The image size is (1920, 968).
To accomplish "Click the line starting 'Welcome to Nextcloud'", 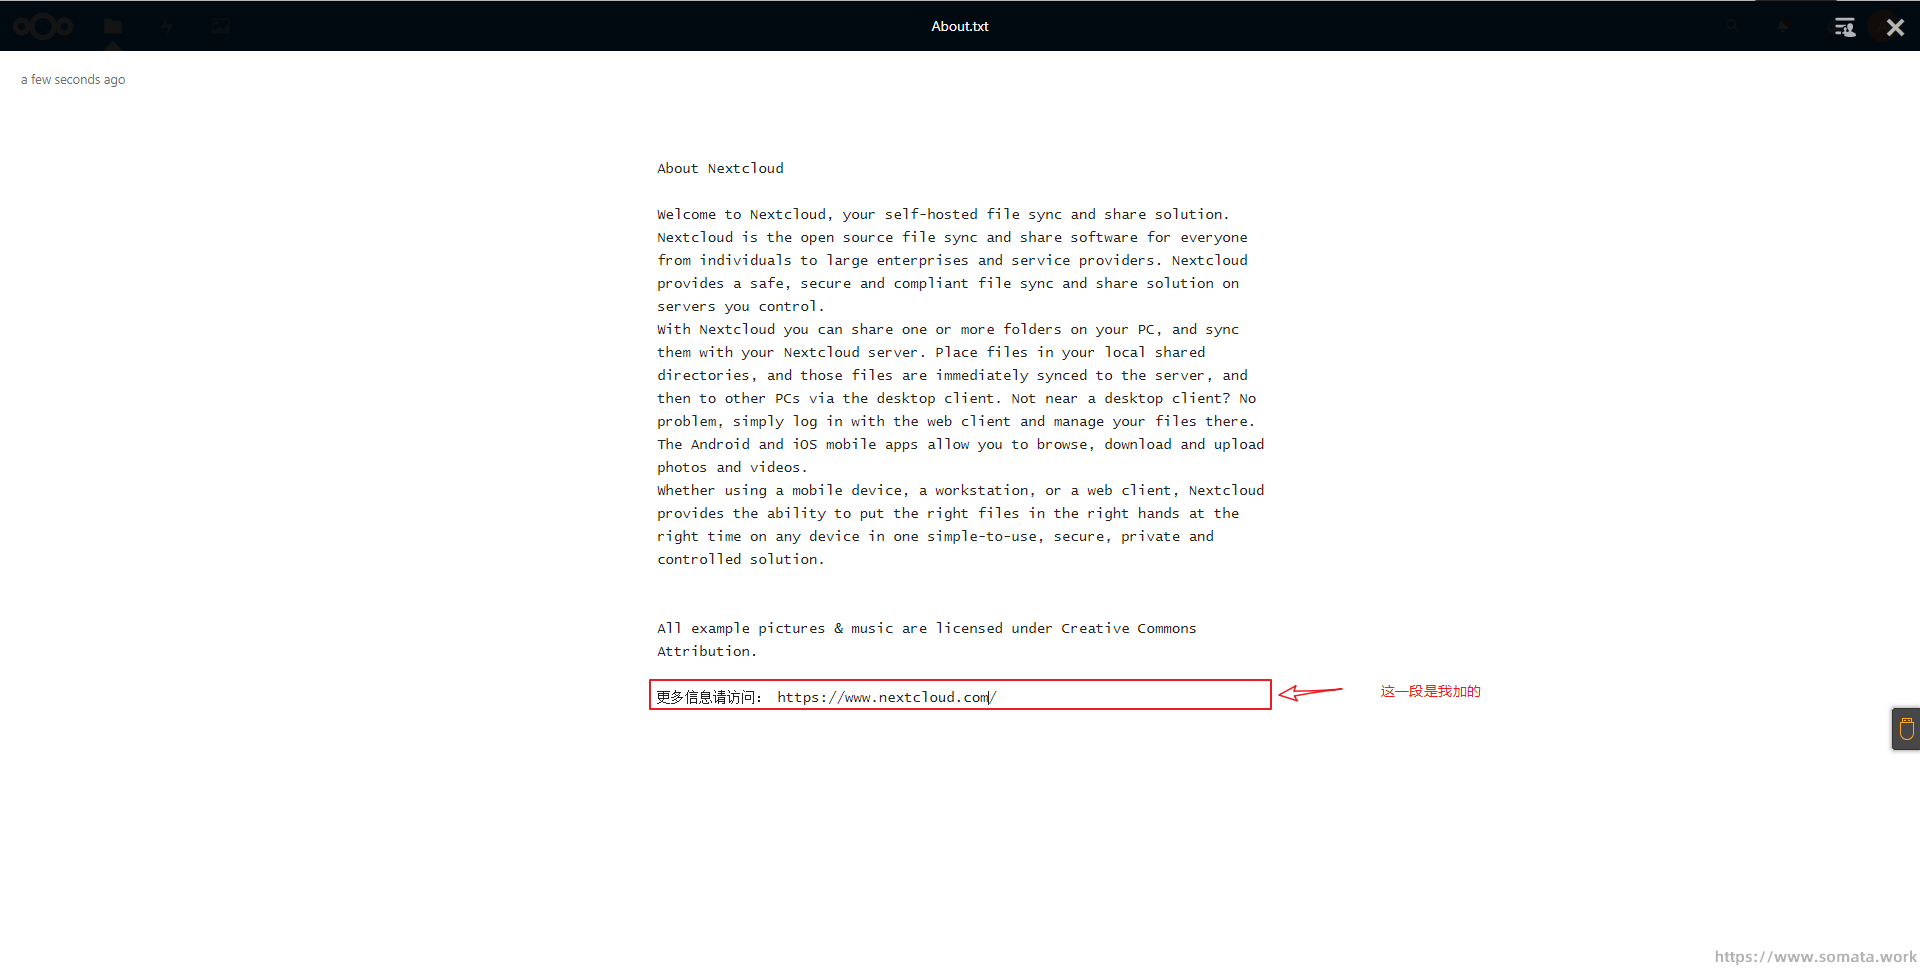I will coord(943,214).
